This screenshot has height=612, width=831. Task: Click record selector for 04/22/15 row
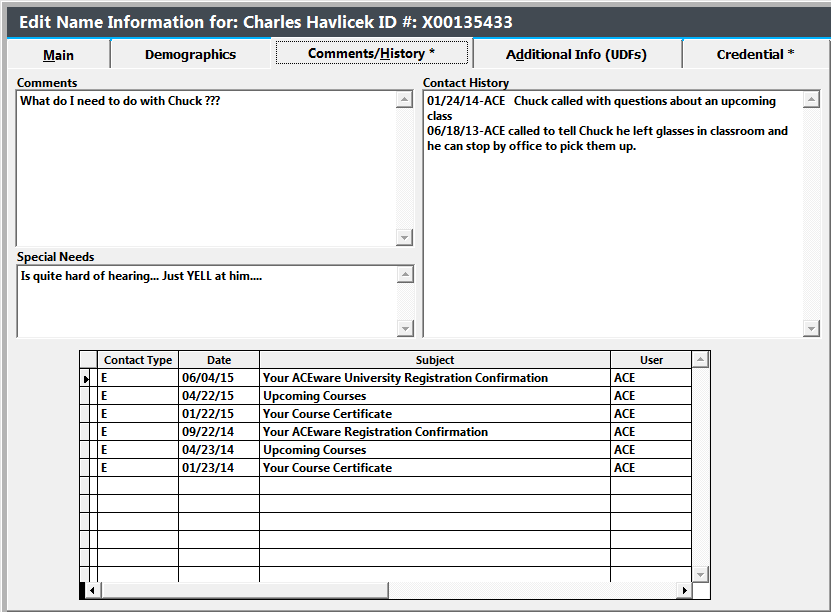tap(86, 396)
